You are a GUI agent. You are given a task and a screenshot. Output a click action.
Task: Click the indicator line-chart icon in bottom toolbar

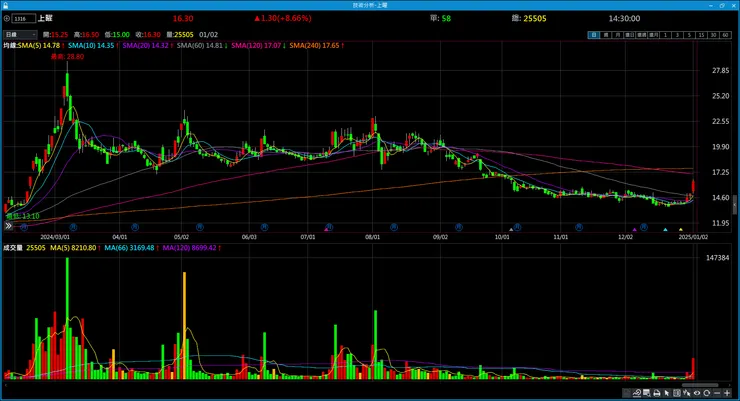[637, 393]
